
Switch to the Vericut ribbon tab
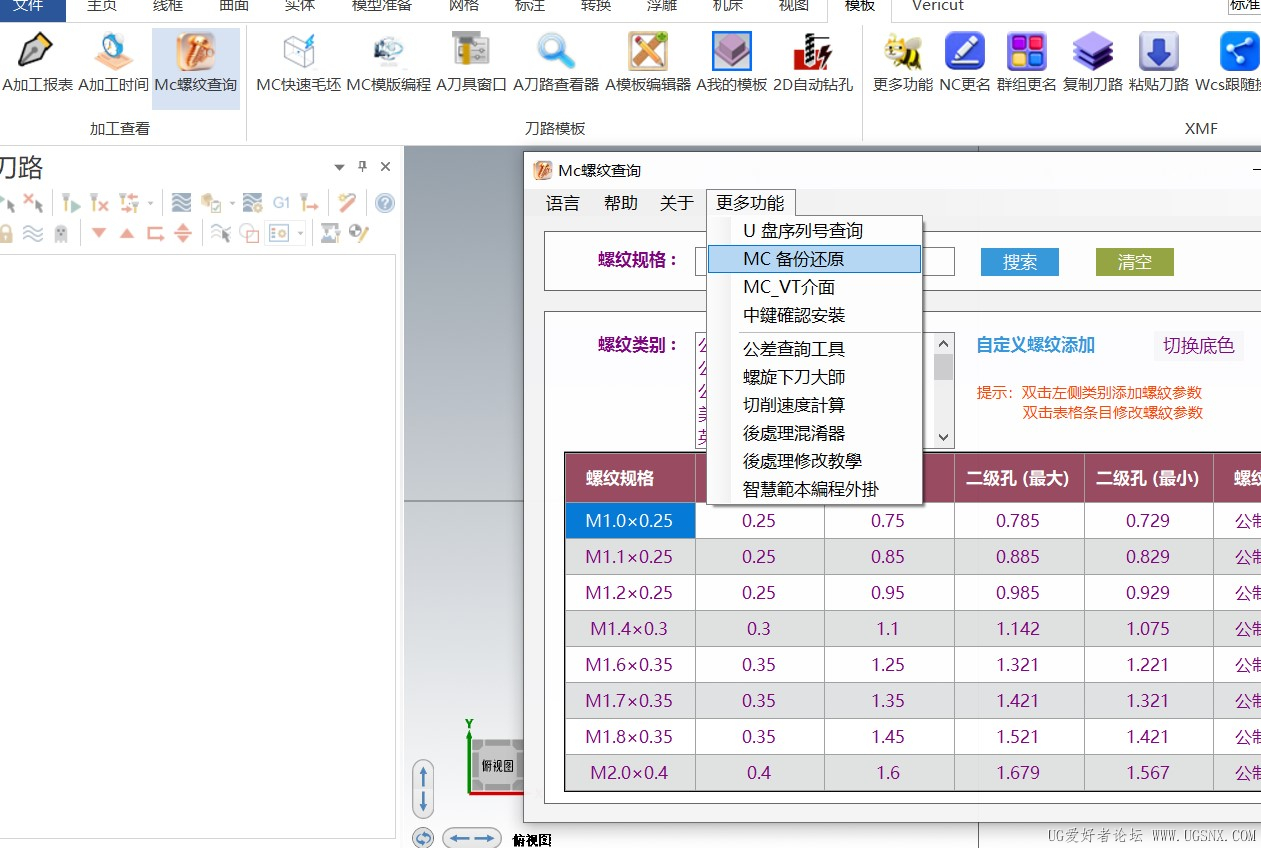click(x=937, y=6)
